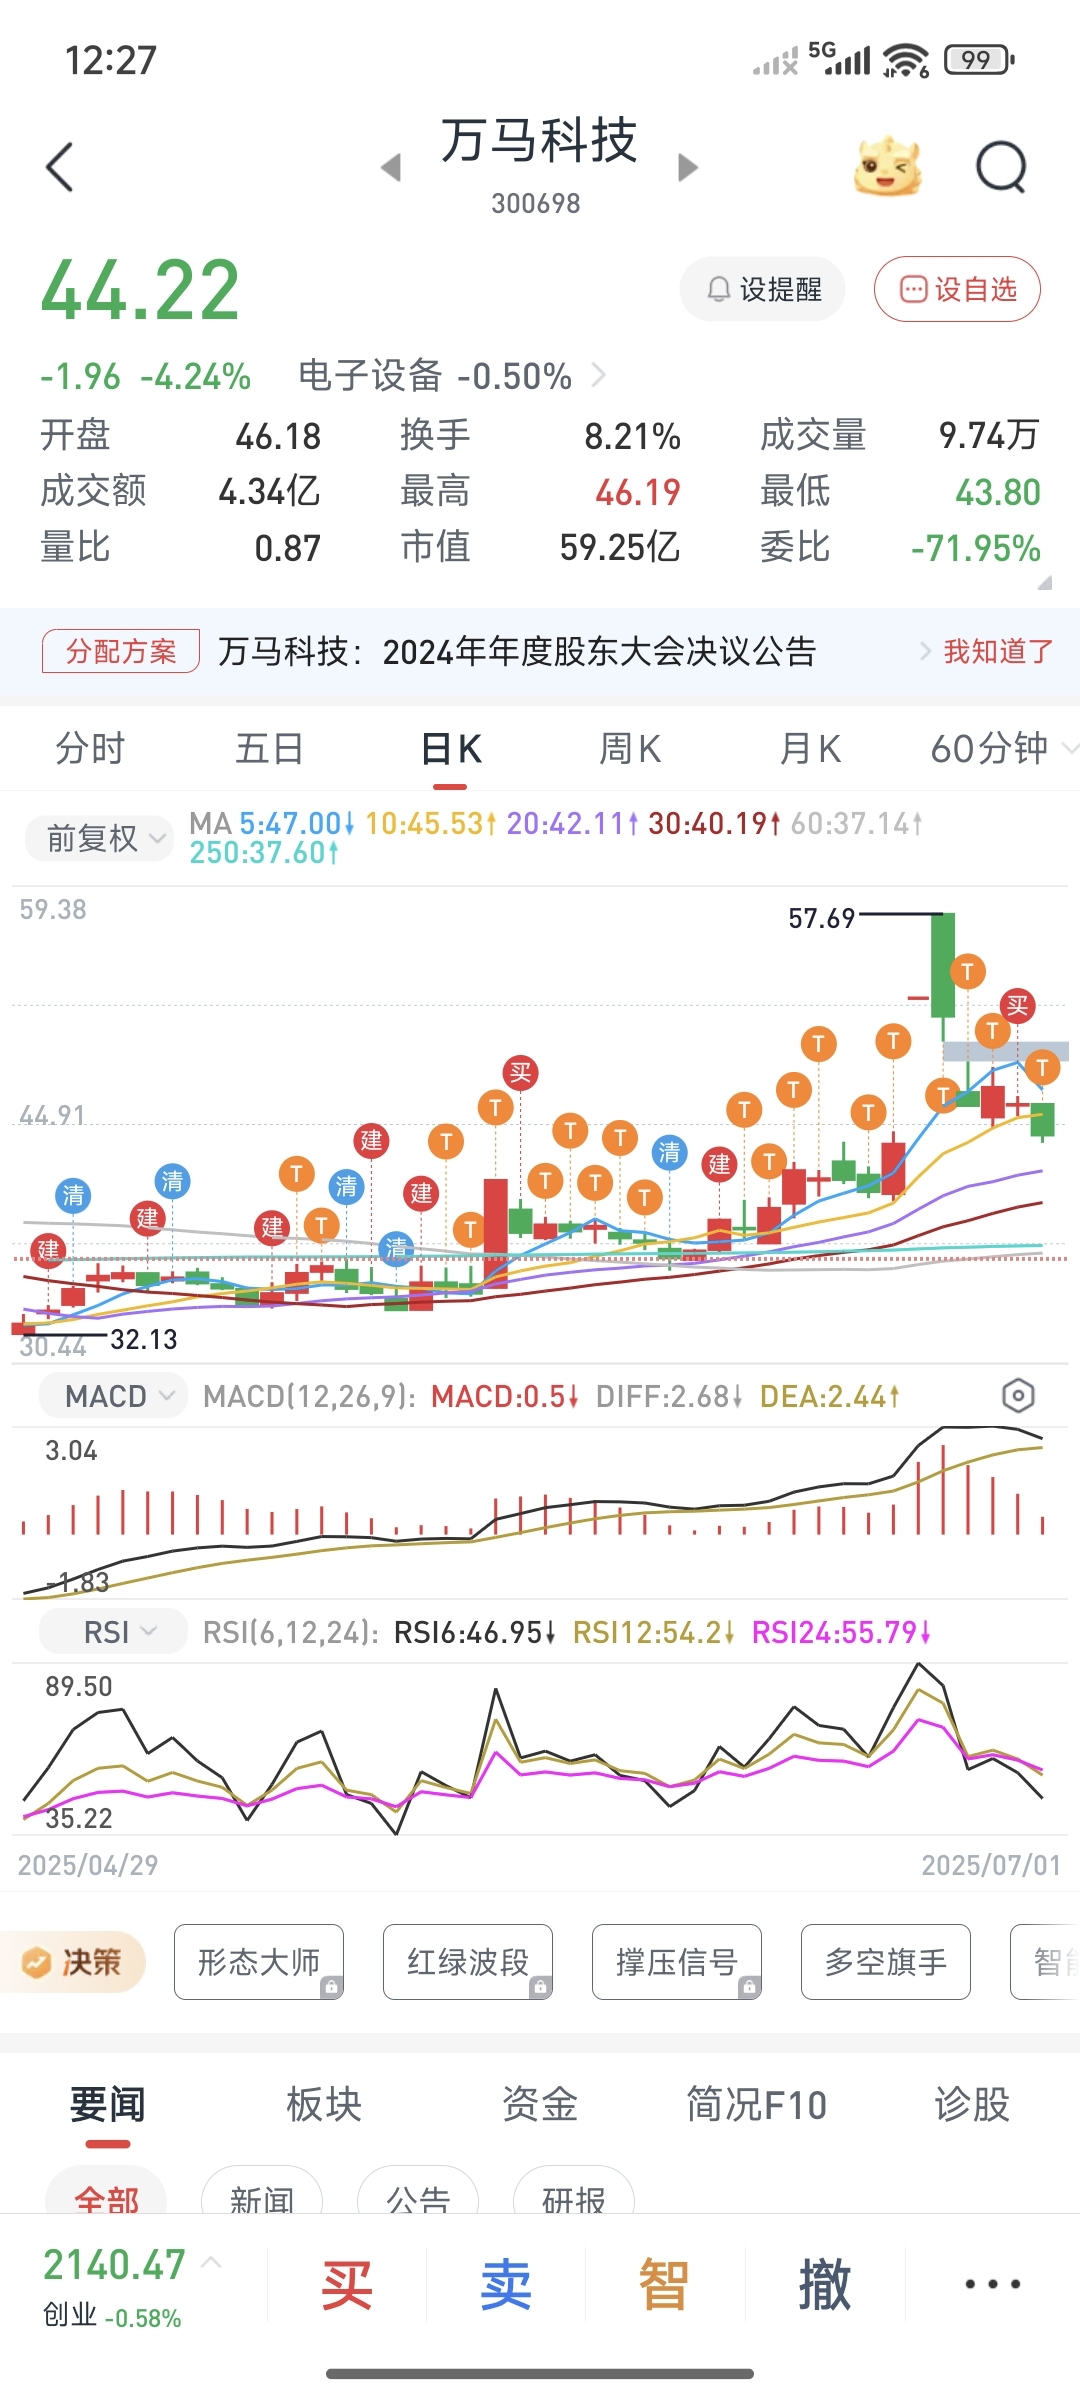Select the 要闻 section tab
The width and height of the screenshot is (1080, 2400).
(x=107, y=2104)
